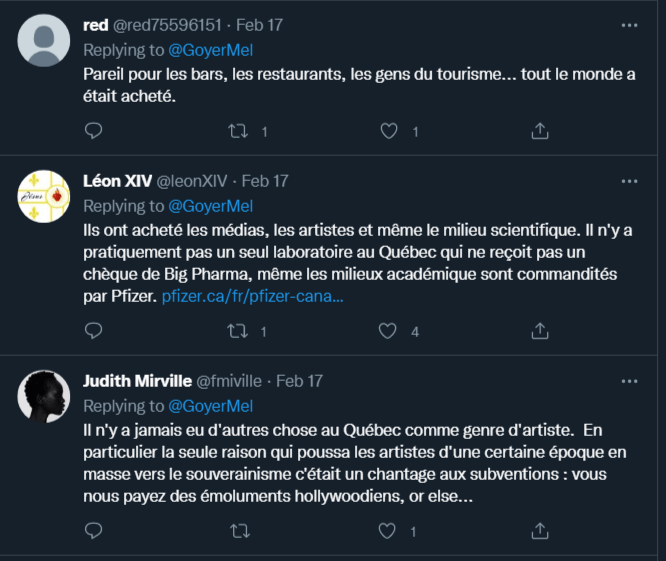Share Léon XIV's tweet
666x561 pixels.
[x=539, y=331]
